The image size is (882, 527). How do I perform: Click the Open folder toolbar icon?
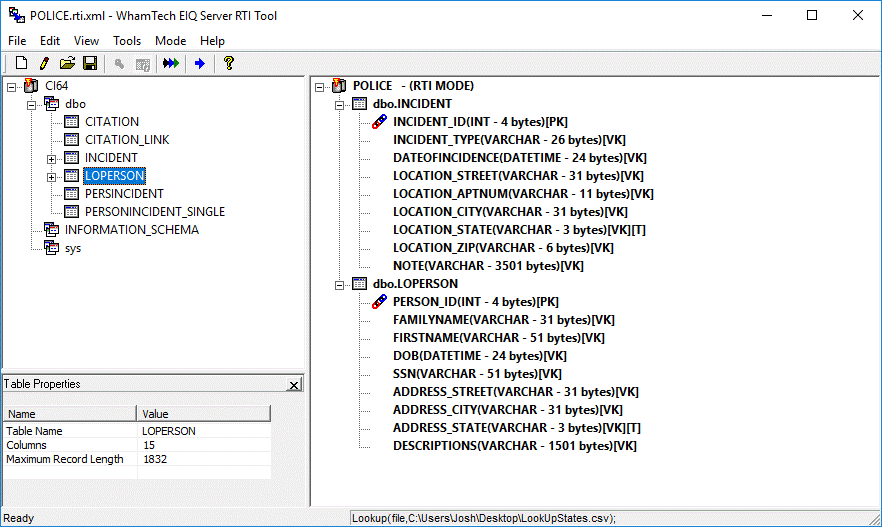(67, 63)
